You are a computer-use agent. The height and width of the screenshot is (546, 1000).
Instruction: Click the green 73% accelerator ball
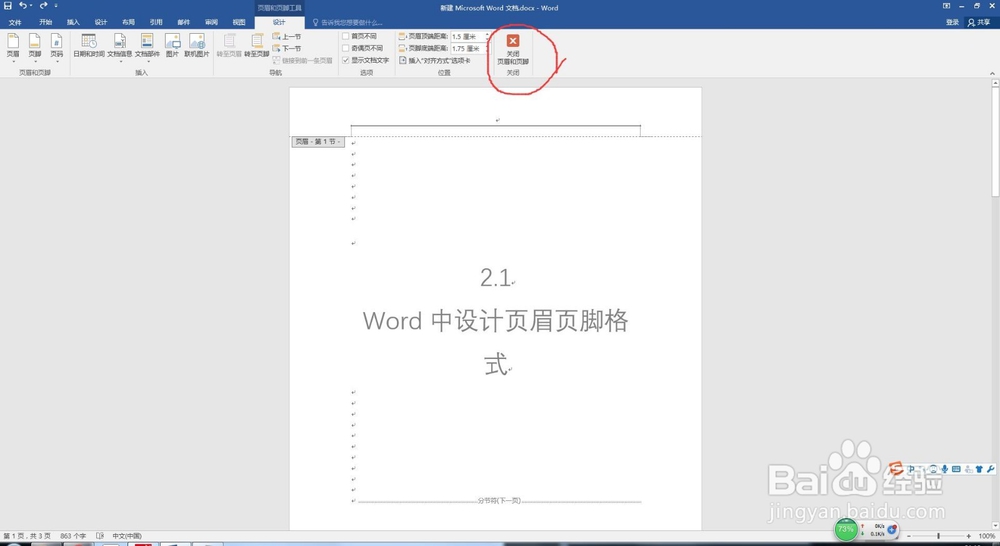(x=846, y=530)
